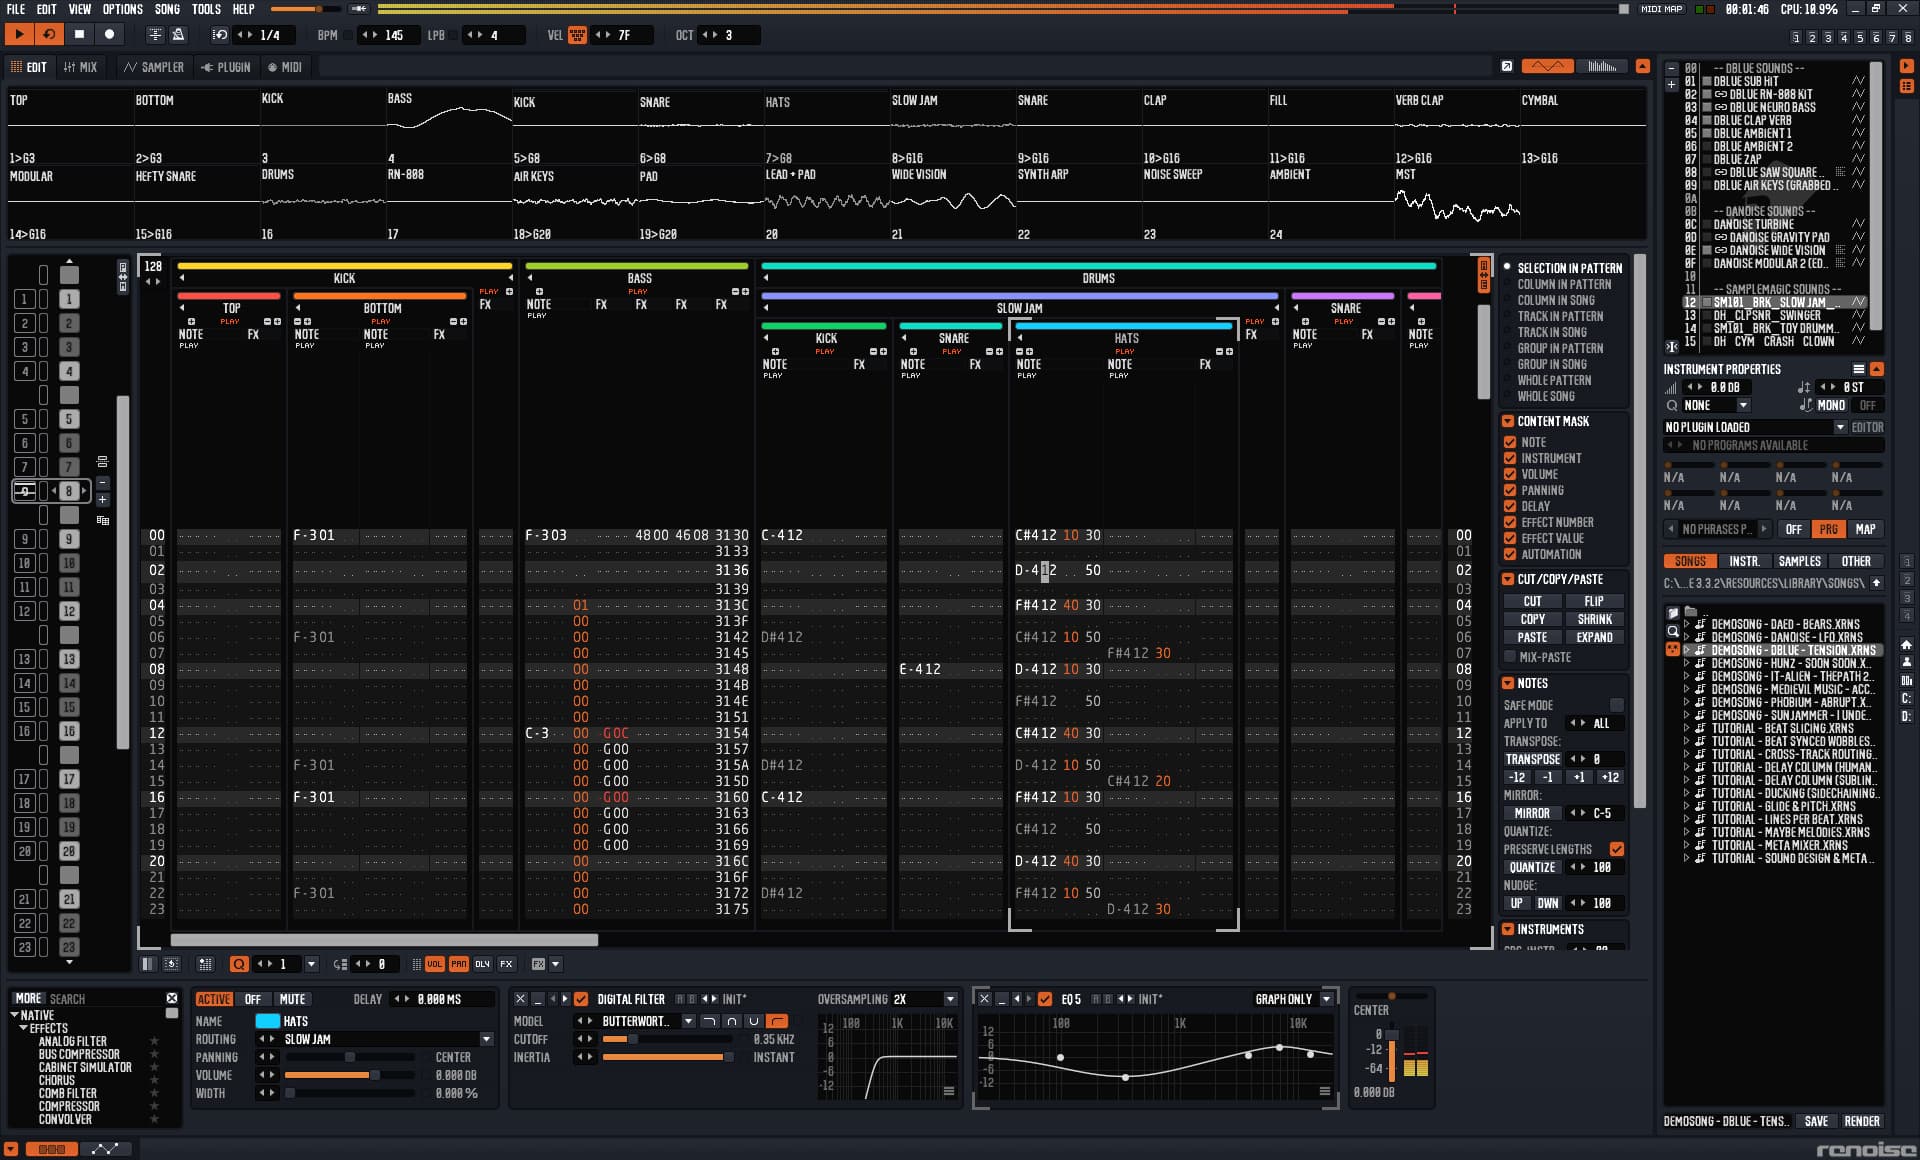Toggle Panning in Content Mask
The image size is (1920, 1160).
(x=1510, y=490)
